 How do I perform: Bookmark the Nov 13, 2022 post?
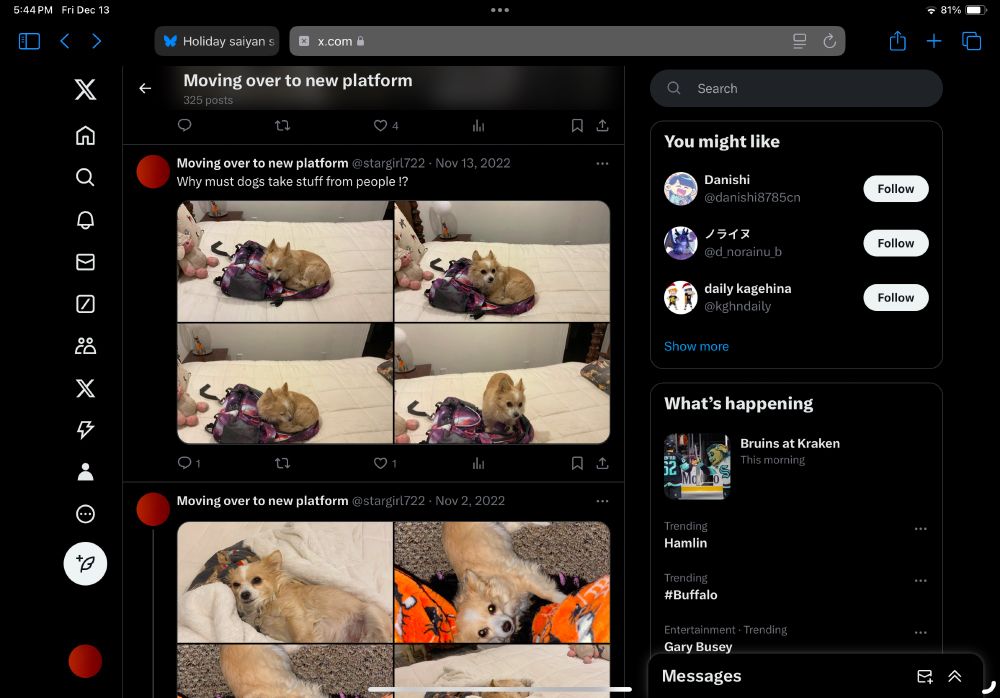click(x=577, y=463)
